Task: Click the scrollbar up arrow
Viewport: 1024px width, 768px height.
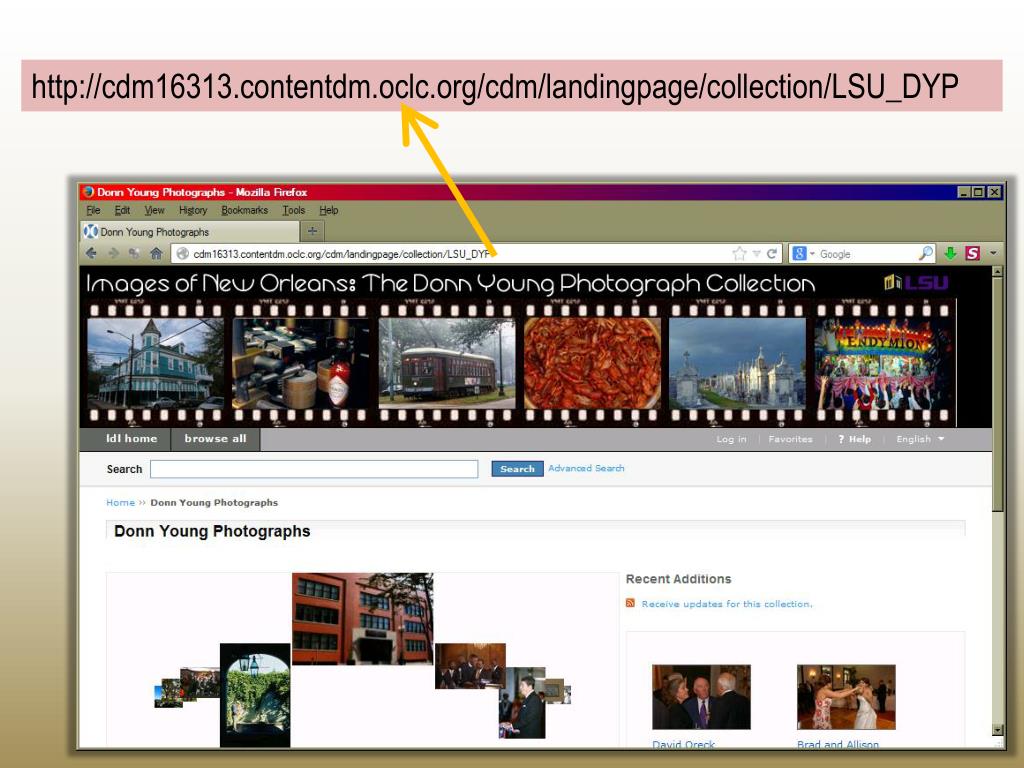Action: pyautogui.click(x=997, y=272)
